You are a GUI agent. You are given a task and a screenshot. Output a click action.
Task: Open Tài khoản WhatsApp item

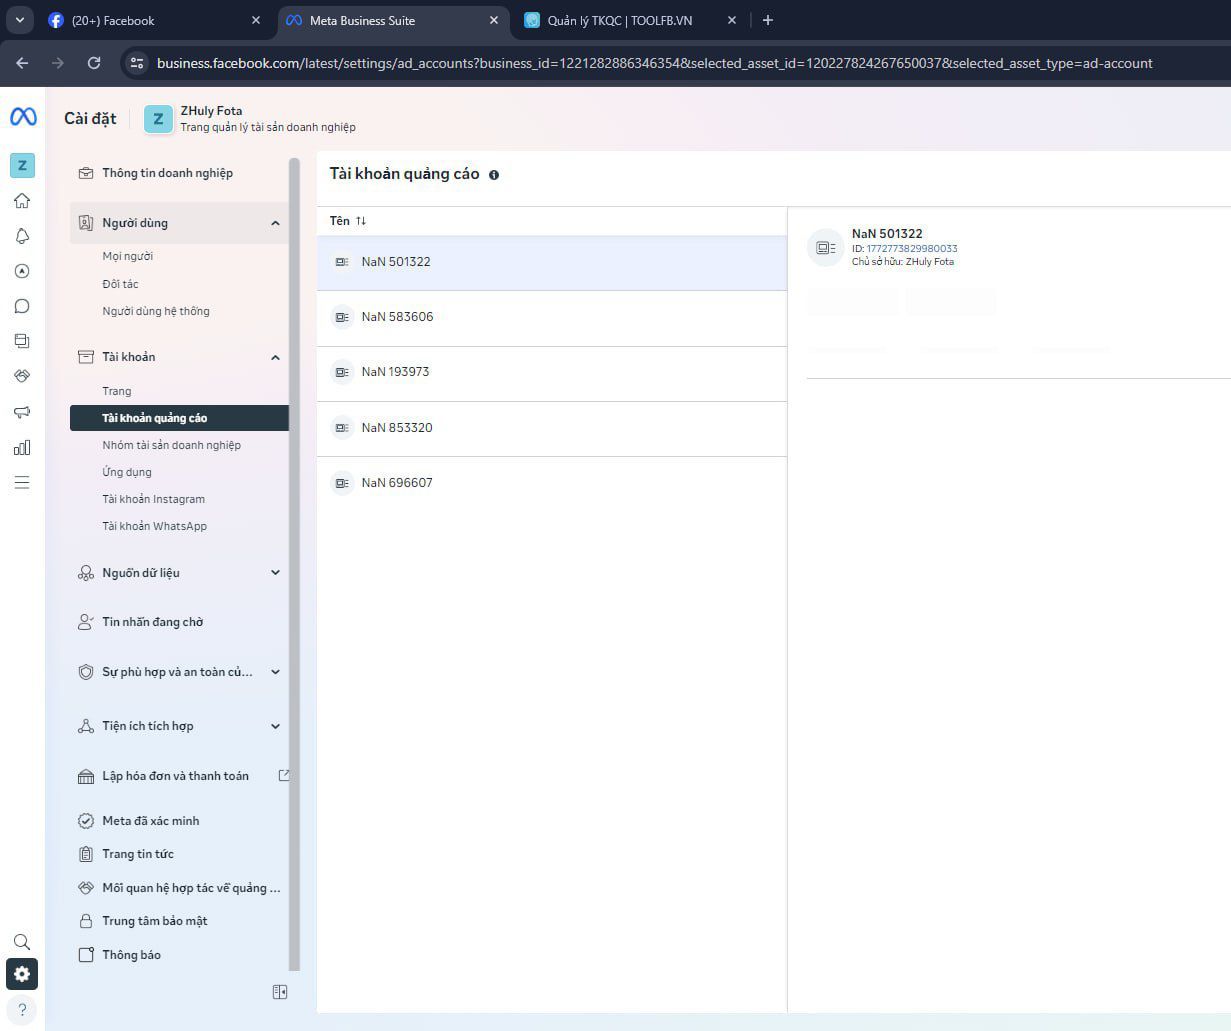click(x=154, y=526)
